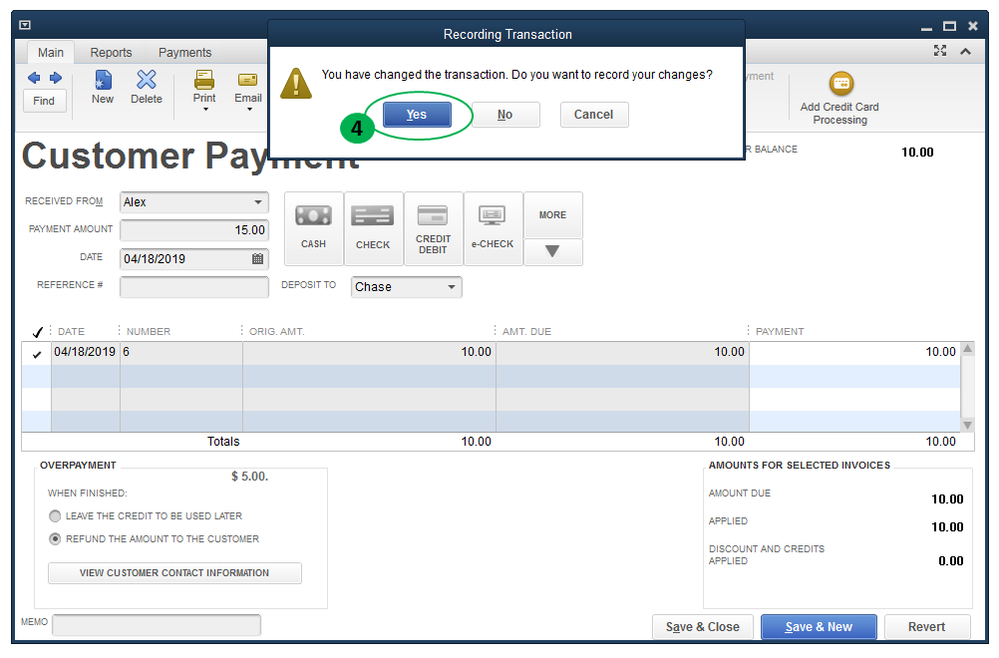Screen dimensions: 999x658
Task: Select the Credit Debit payment method
Action: [433, 228]
